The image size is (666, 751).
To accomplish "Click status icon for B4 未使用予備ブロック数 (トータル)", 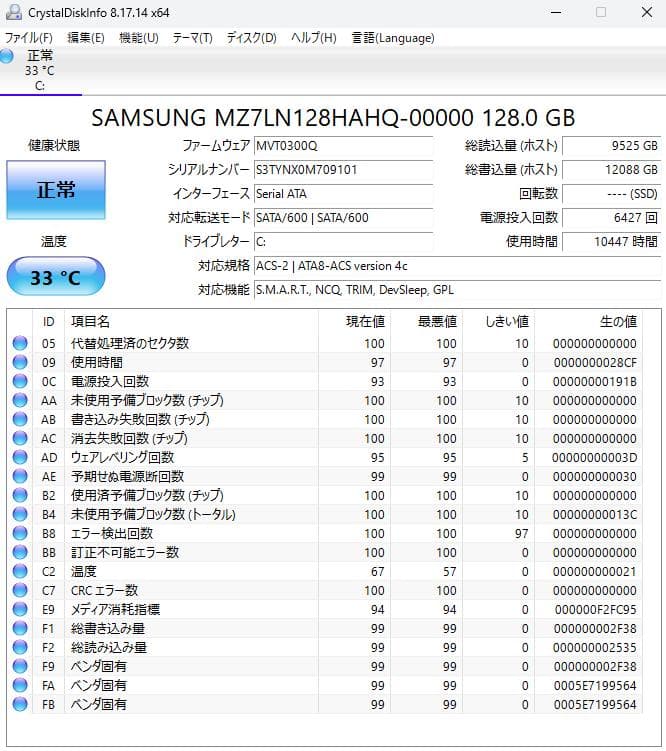I will (x=20, y=514).
